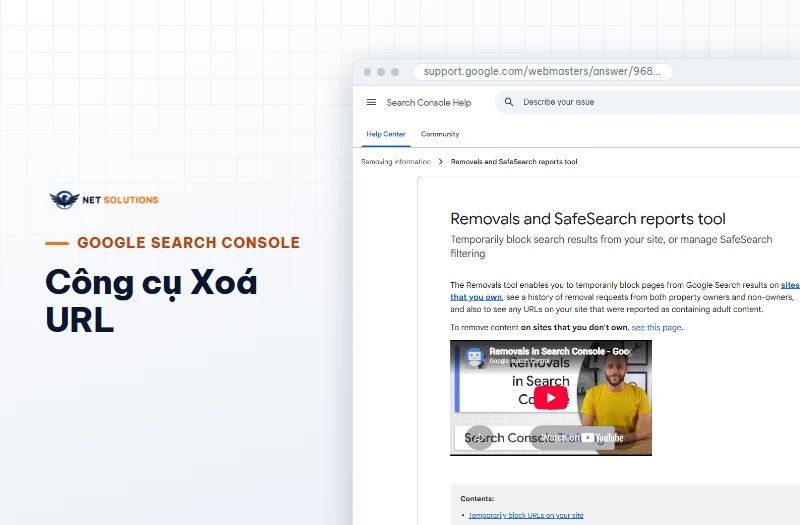Image resolution: width=800 pixels, height=525 pixels.
Task: Open Removing information breadcrumb link
Action: click(x=396, y=162)
